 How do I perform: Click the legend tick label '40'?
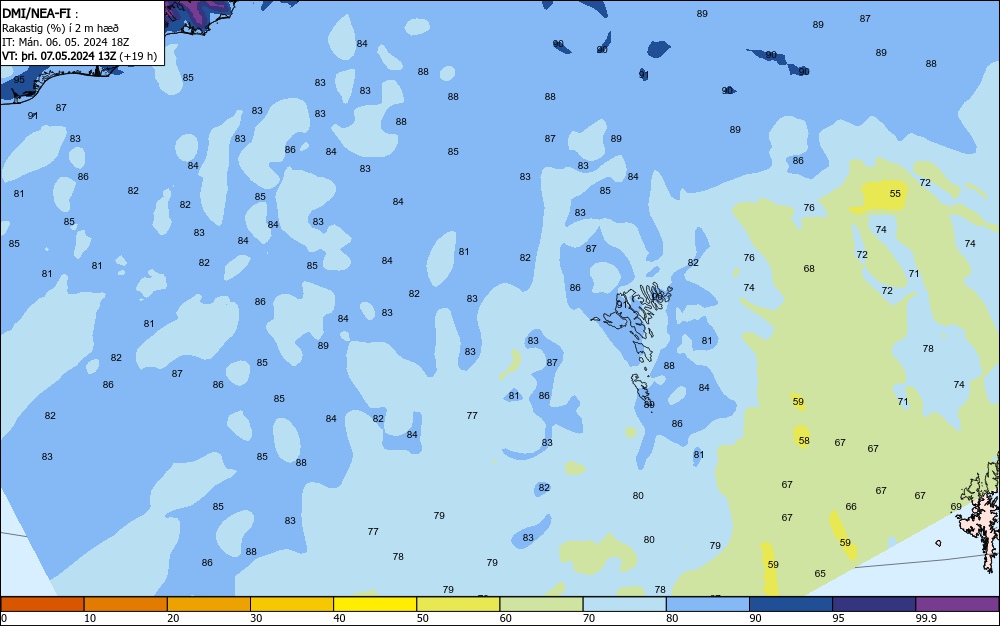339,618
